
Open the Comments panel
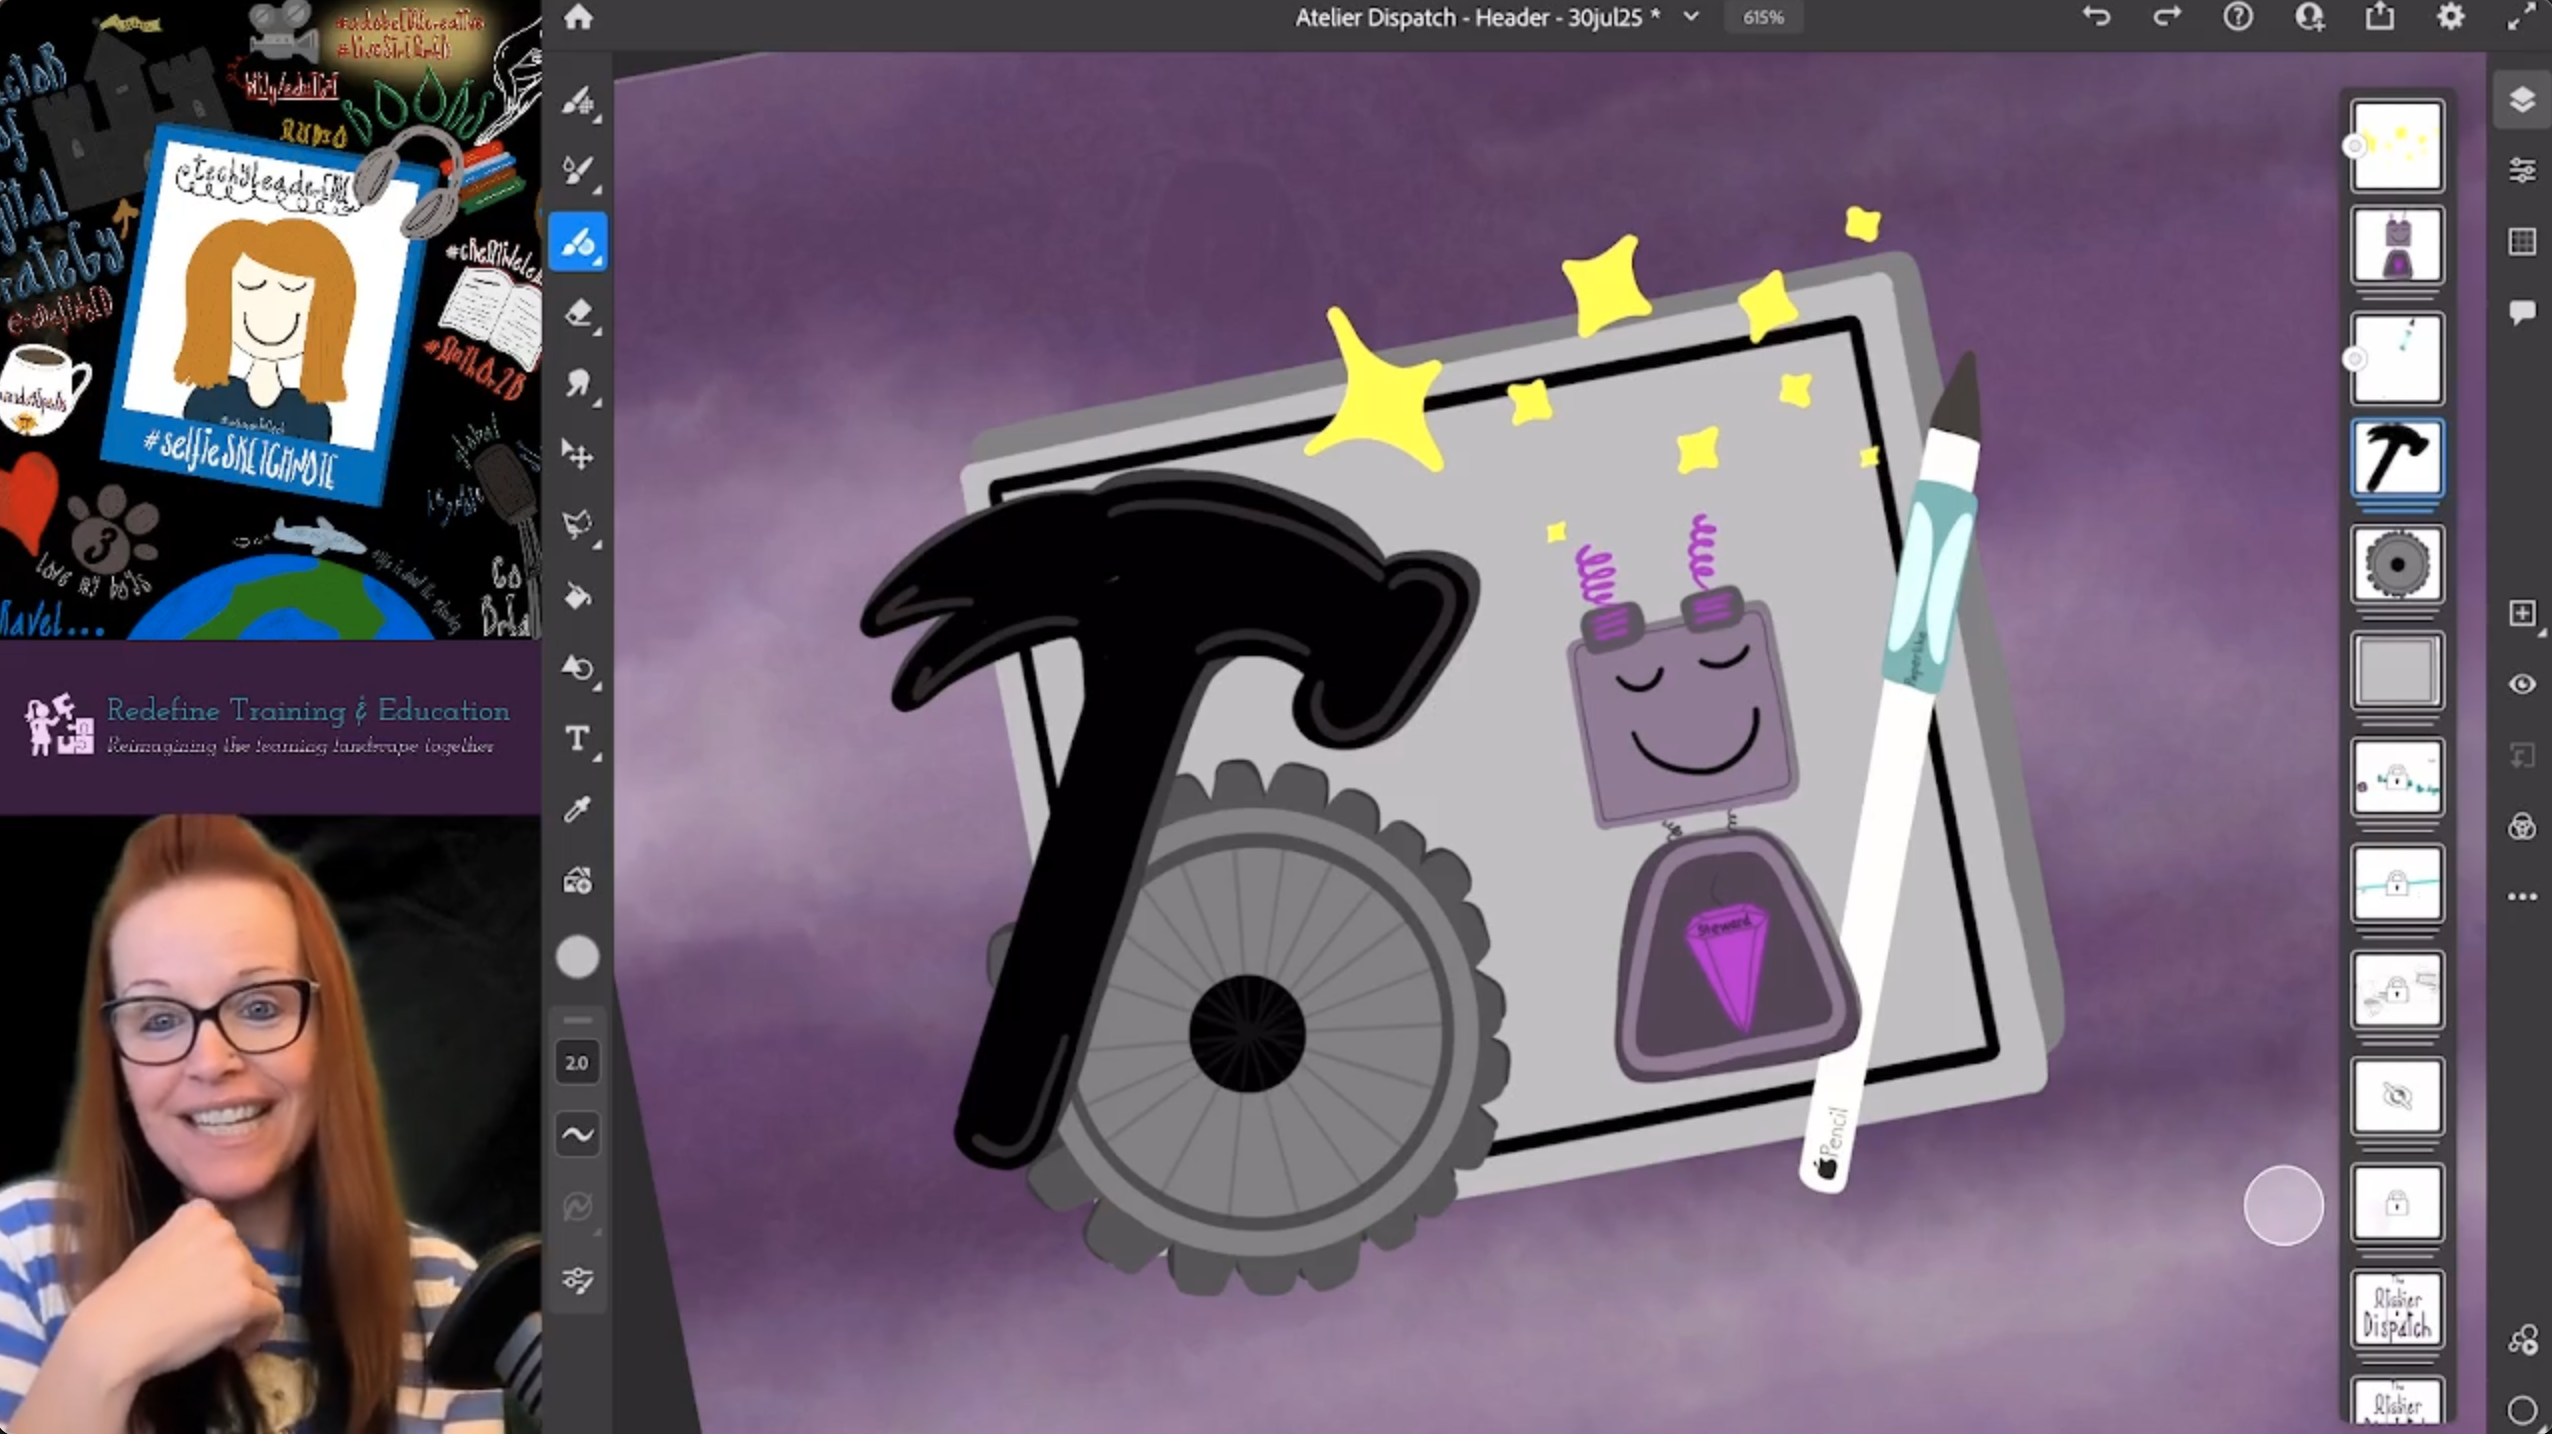(x=2521, y=313)
